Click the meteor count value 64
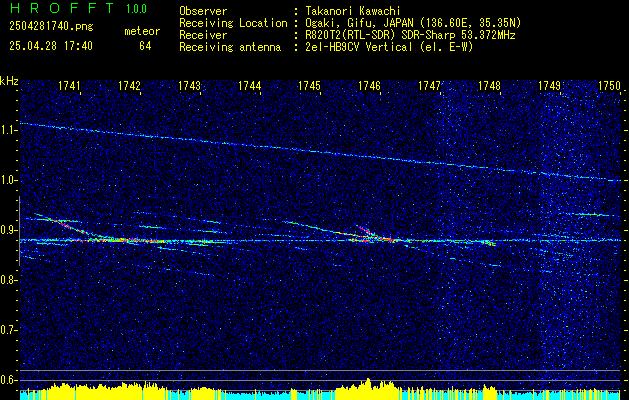 pos(145,46)
